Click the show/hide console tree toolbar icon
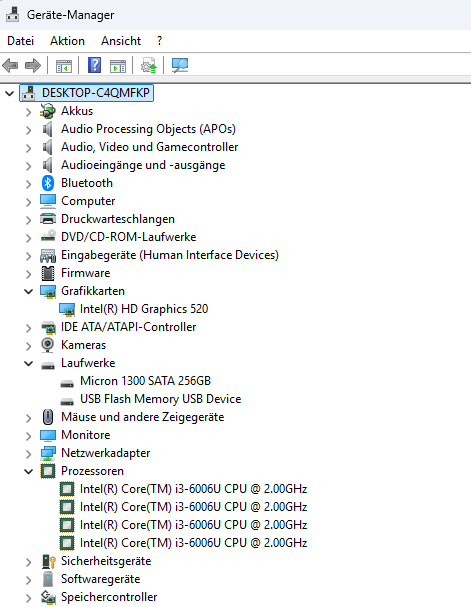This screenshot has height=607, width=471. pos(64,66)
